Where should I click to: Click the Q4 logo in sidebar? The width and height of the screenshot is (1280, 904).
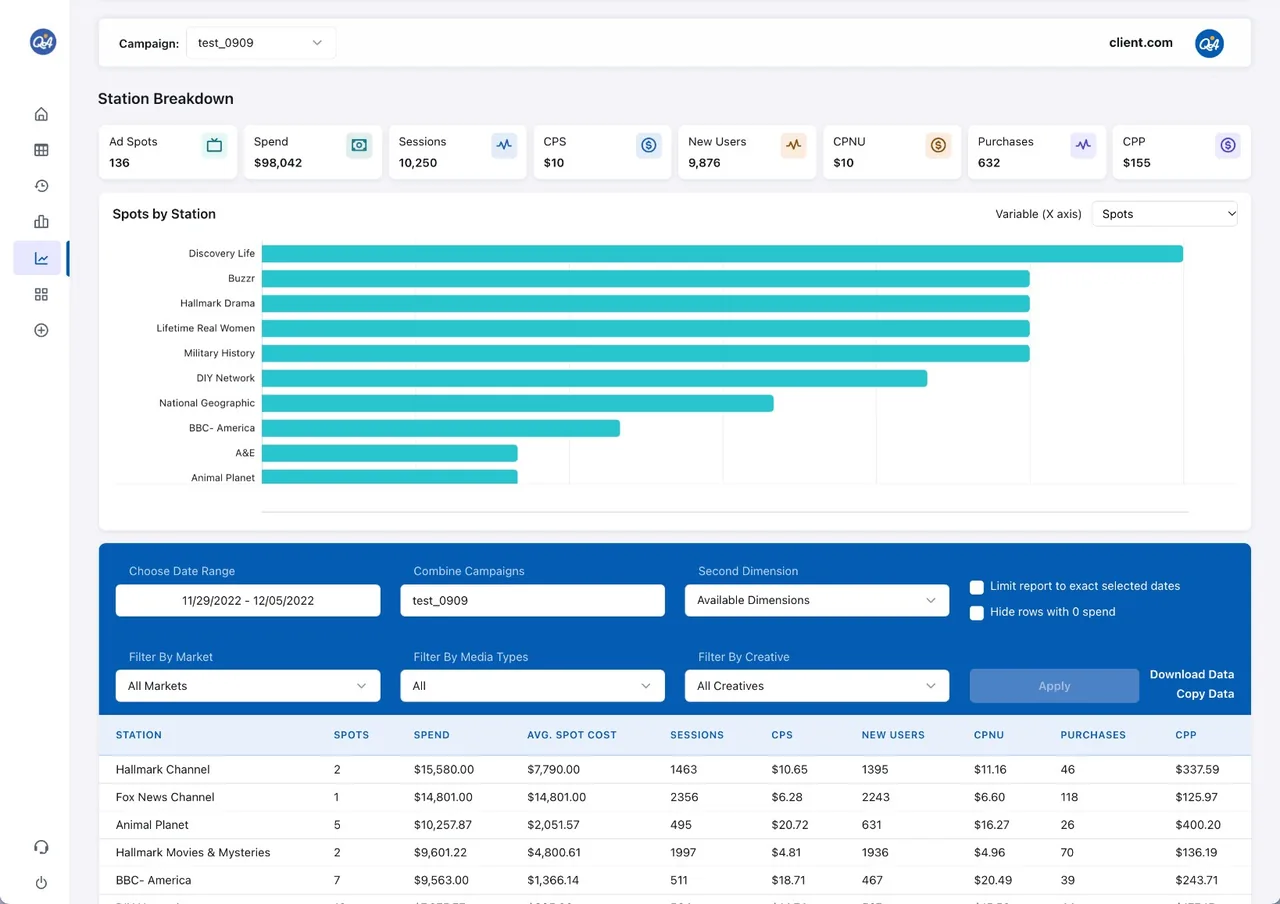(x=43, y=41)
